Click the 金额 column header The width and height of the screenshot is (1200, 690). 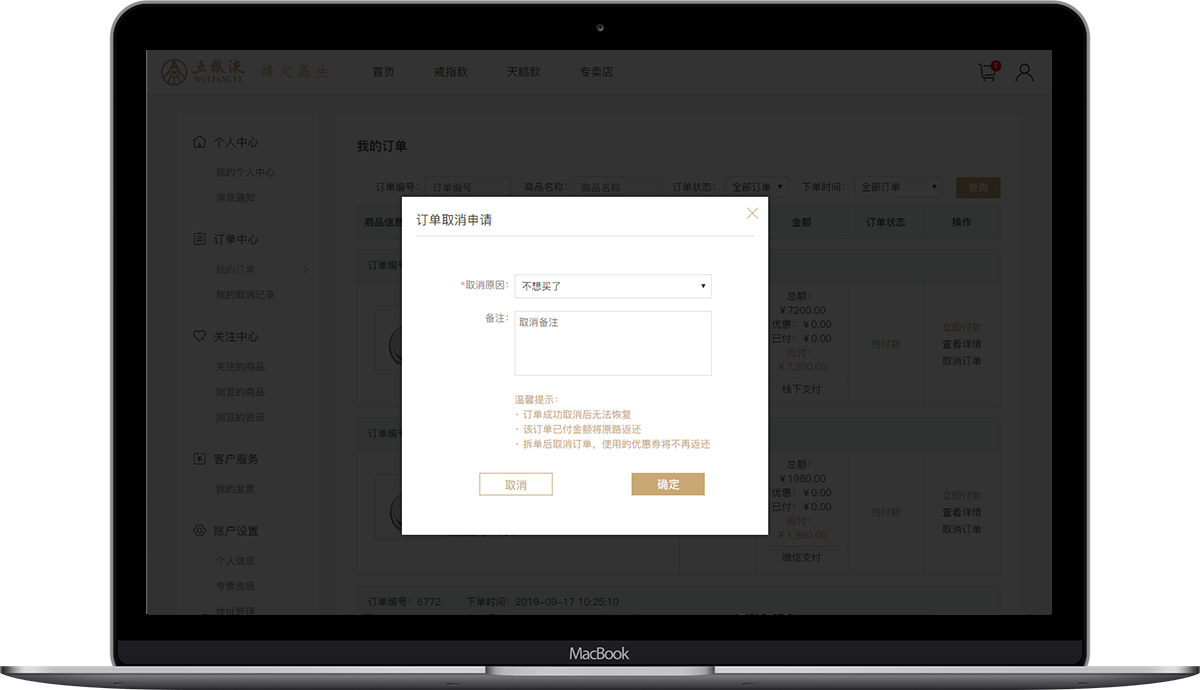801,222
